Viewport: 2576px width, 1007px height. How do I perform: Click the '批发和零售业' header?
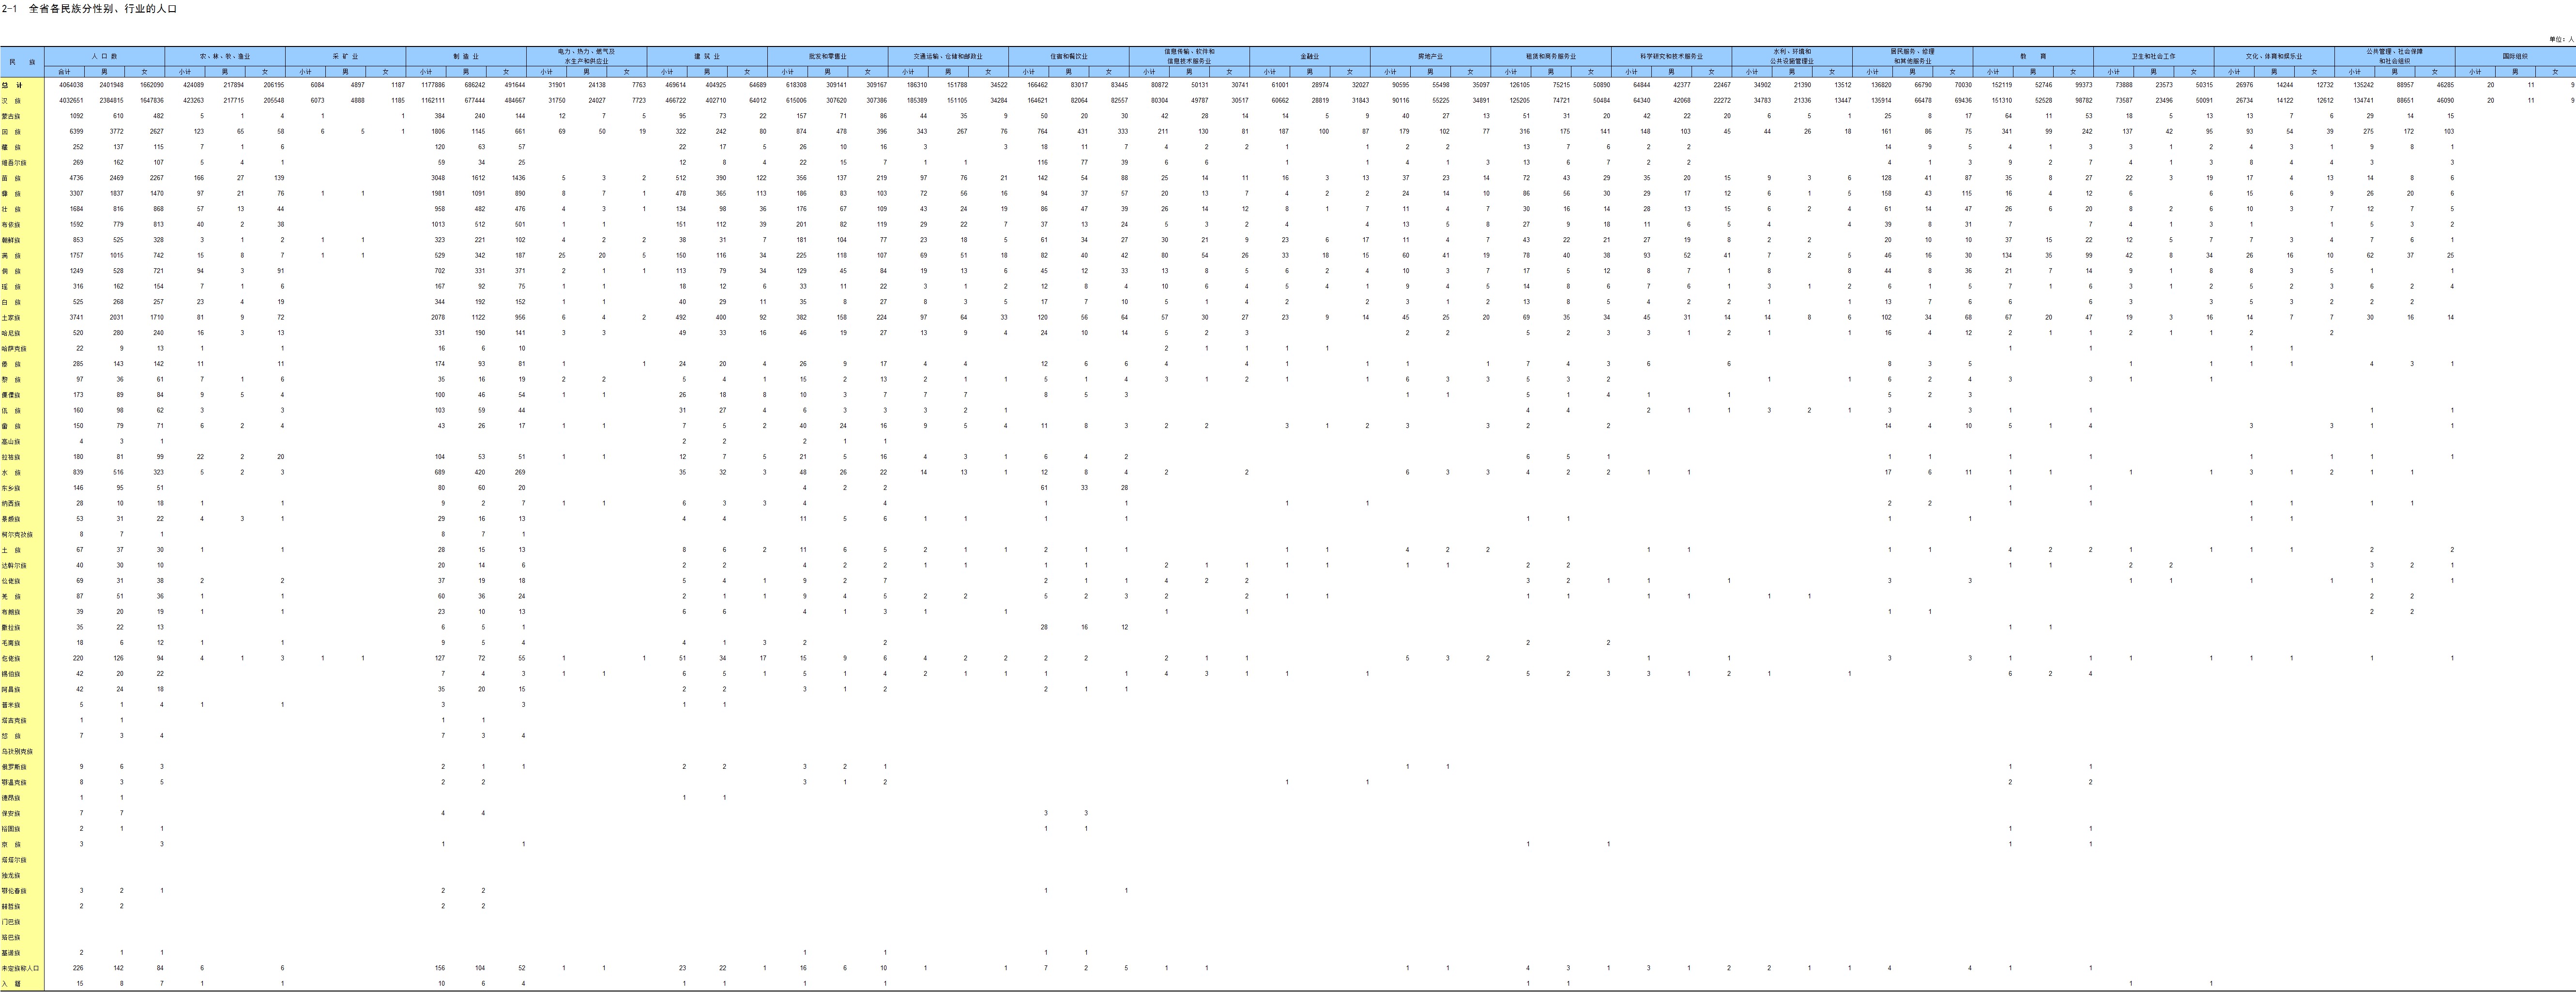(827, 56)
